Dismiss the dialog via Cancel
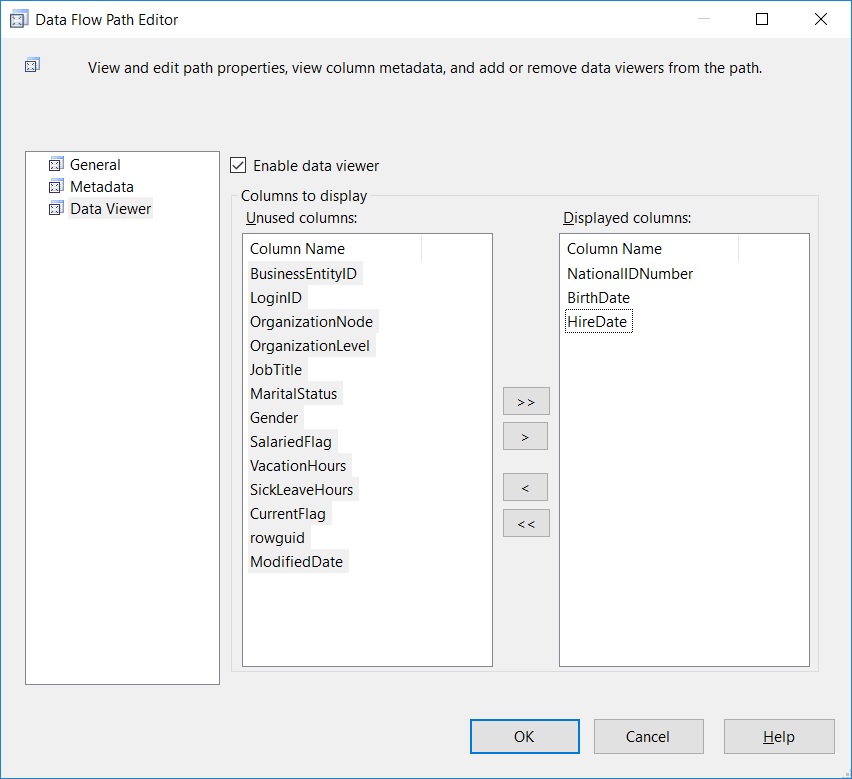 point(648,736)
